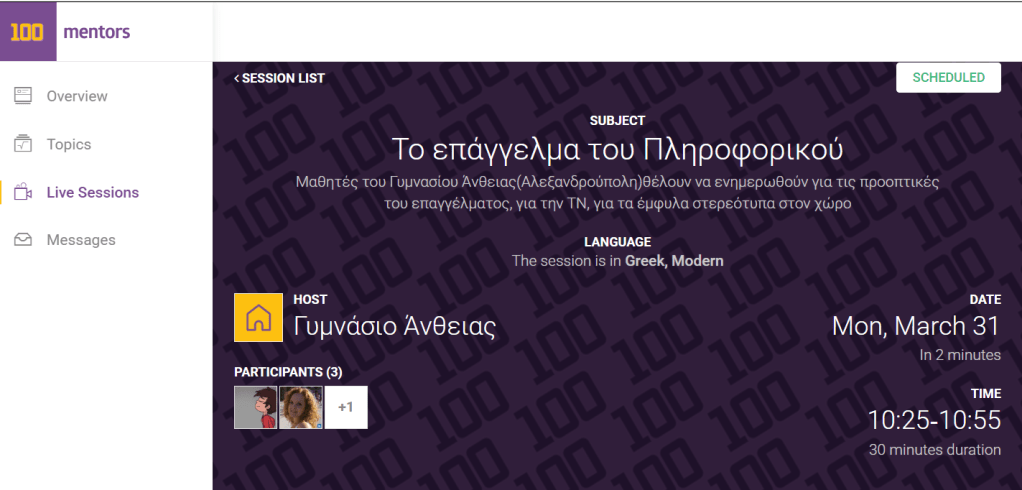This screenshot has height=490, width=1022.
Task: Open the Overview menu label
Action: click(x=77, y=96)
